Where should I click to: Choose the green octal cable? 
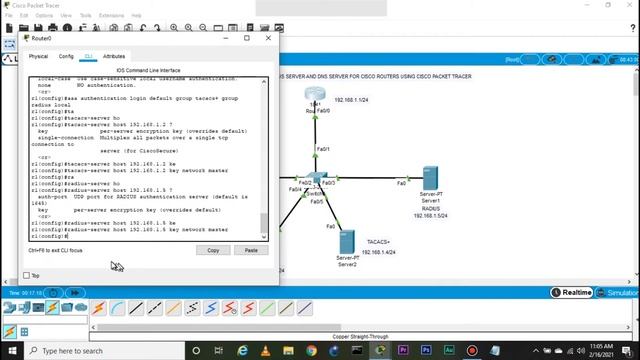[267, 308]
